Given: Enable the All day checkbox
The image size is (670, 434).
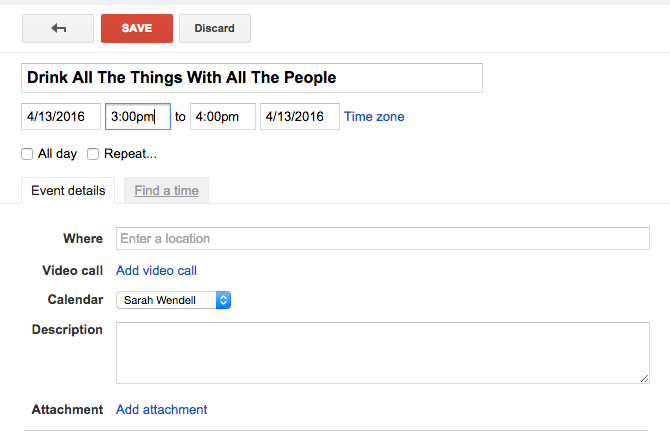Looking at the screenshot, I should coord(27,154).
